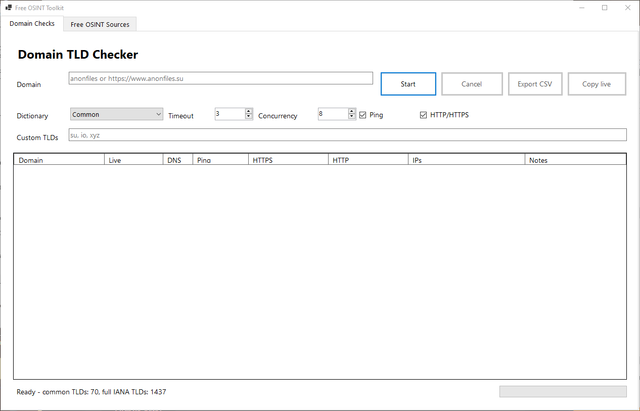The image size is (640, 411).
Task: Open the Dictionary dropdown set to Common
Action: coord(117,114)
